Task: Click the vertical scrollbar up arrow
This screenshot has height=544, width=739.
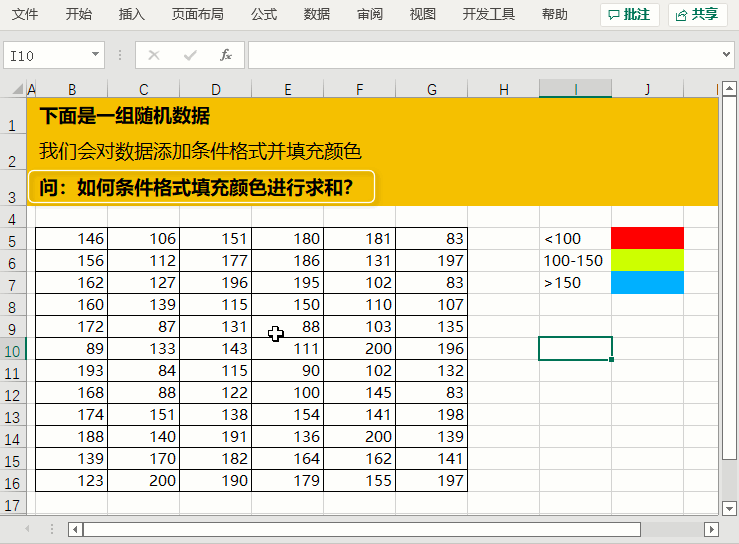Action: click(x=729, y=88)
